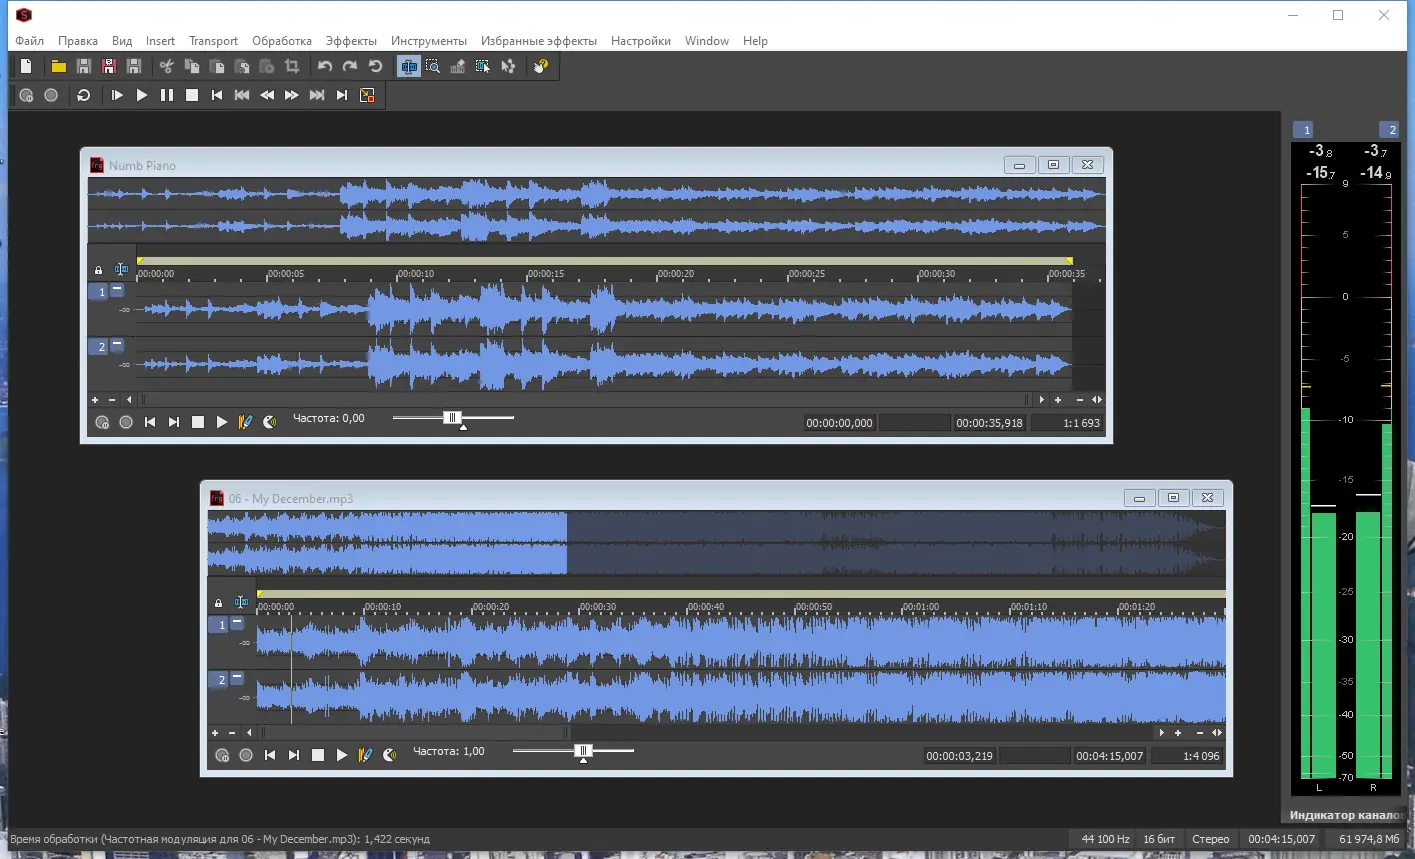
Task: Open the Инструменты menu
Action: (428, 41)
